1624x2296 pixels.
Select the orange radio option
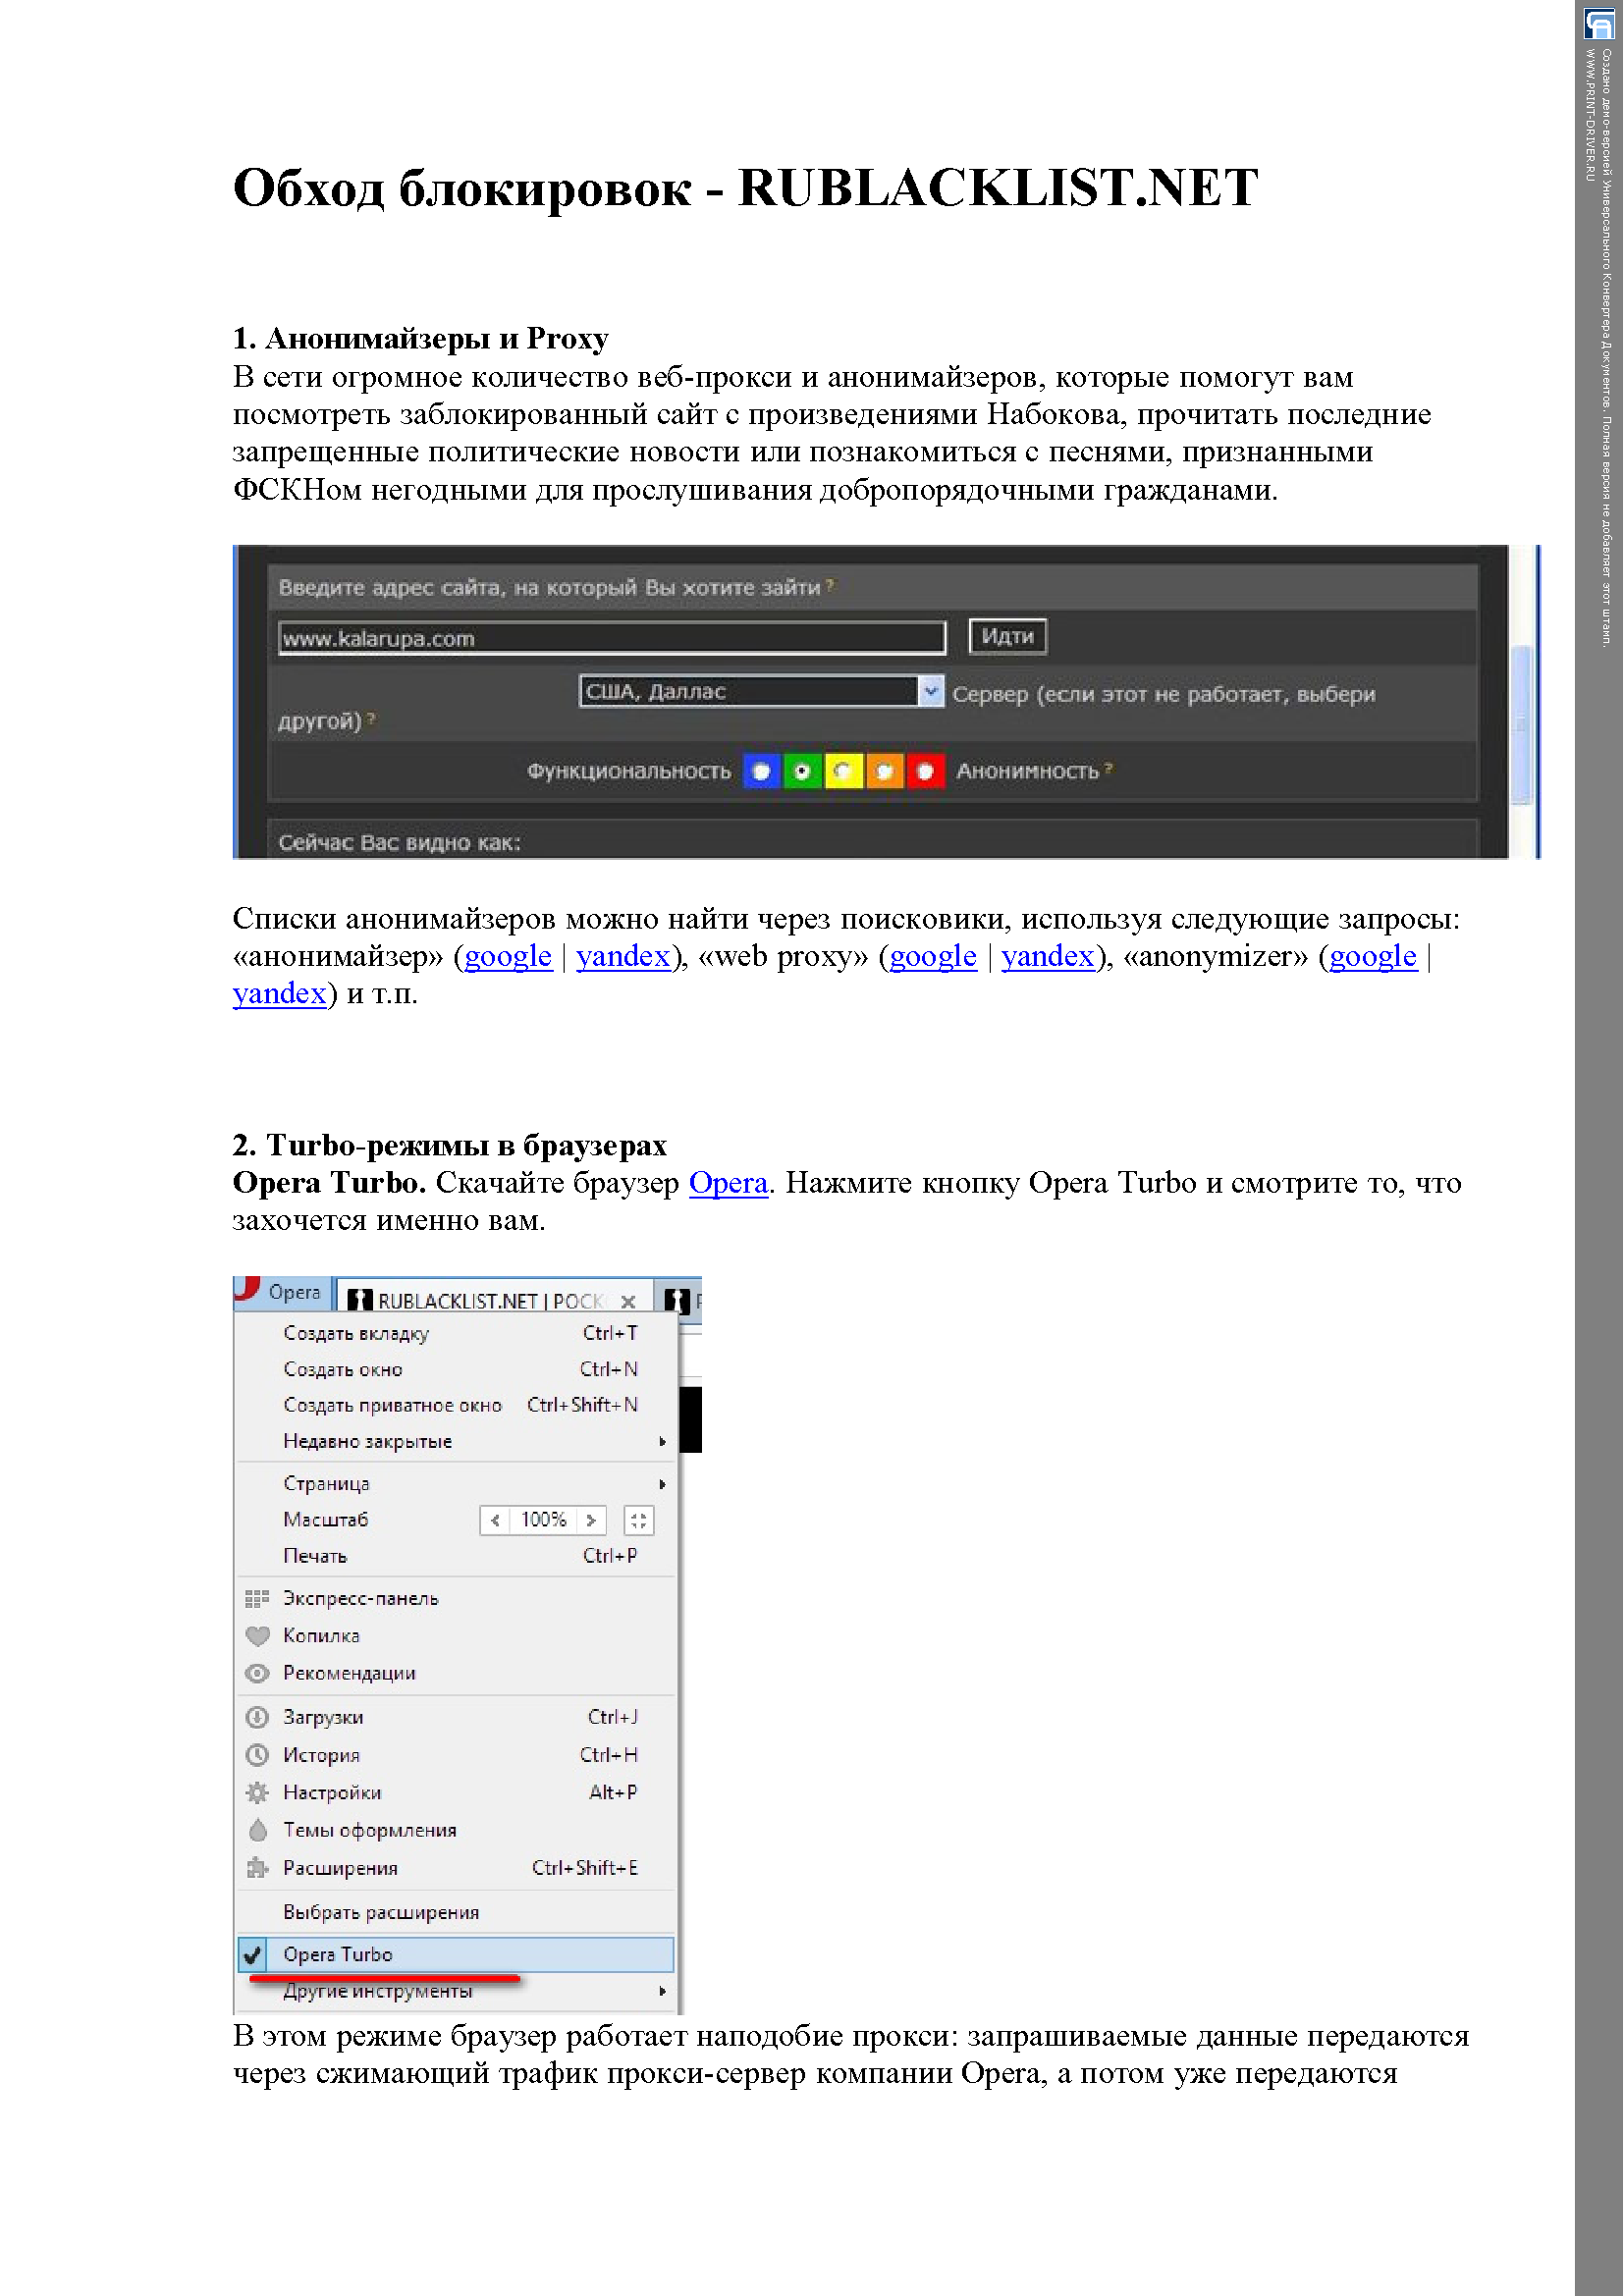tap(885, 772)
